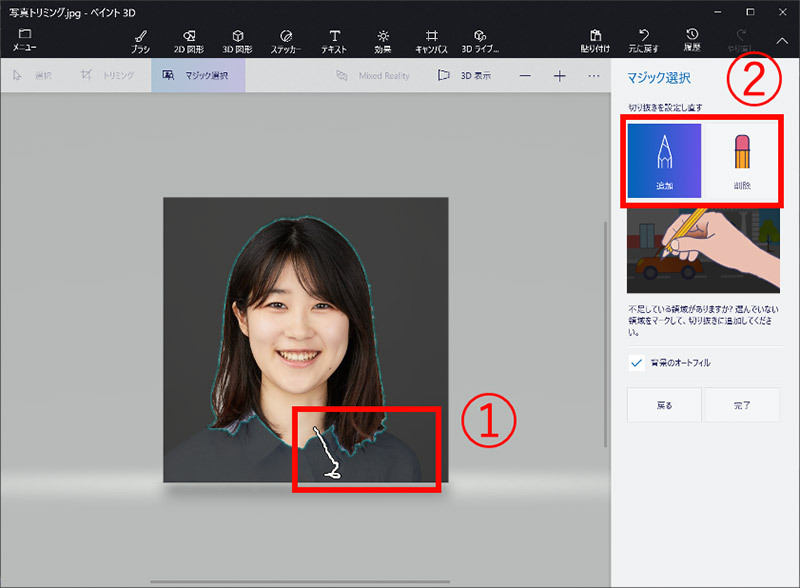Open the 2D shapes (2D 図形) tool
Viewport: 800px width, 588px height.
coord(189,40)
